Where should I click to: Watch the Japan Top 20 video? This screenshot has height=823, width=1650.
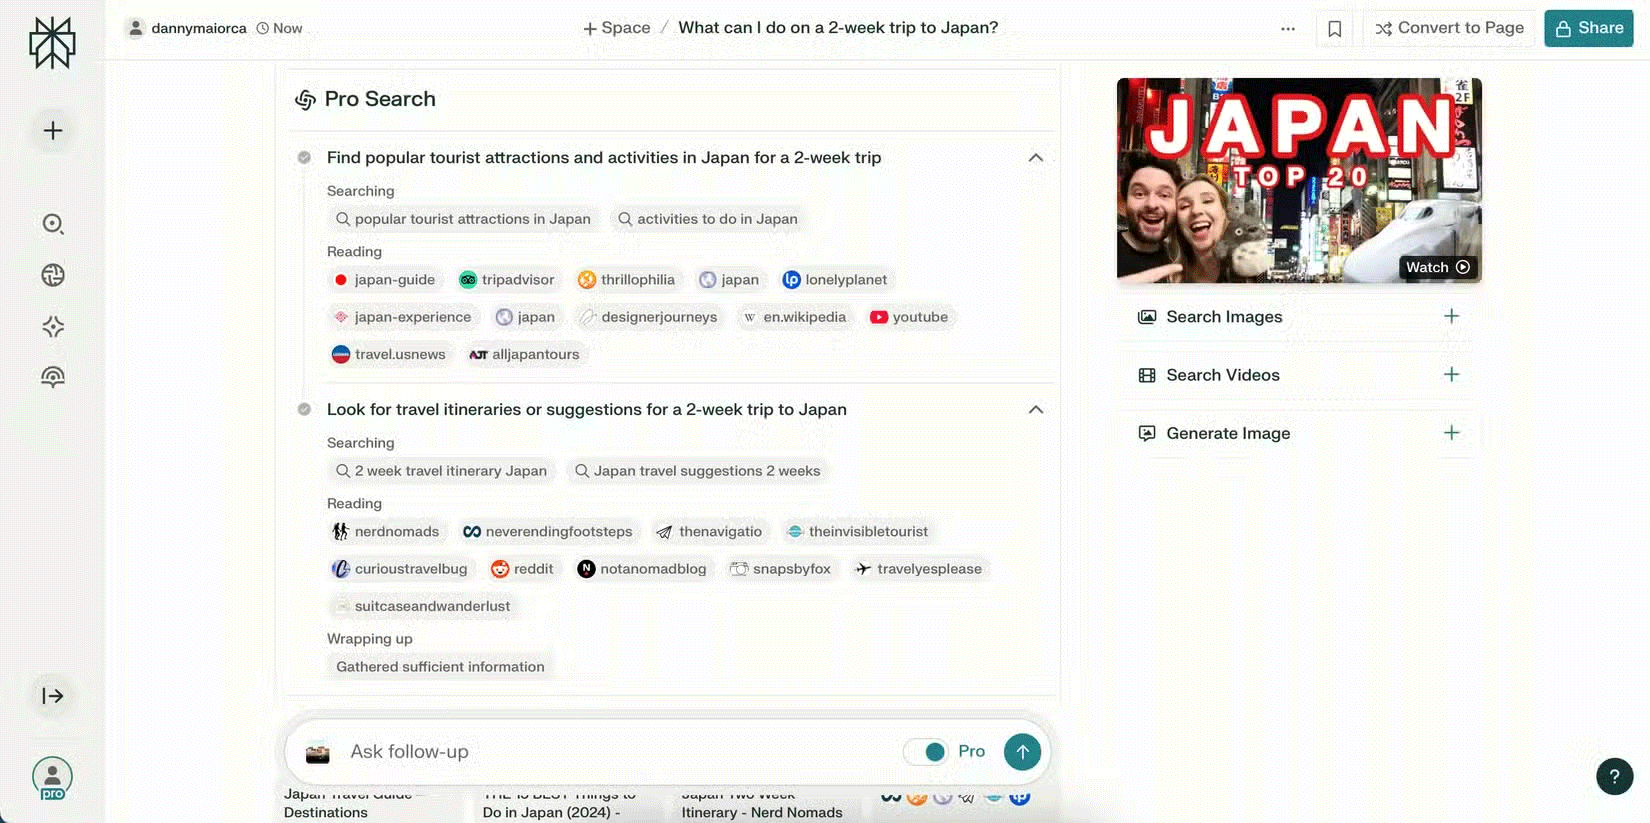pos(1437,267)
